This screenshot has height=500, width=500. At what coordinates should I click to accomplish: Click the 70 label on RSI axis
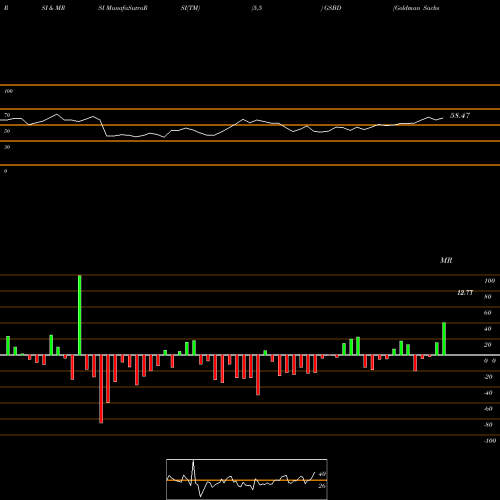click(7, 115)
